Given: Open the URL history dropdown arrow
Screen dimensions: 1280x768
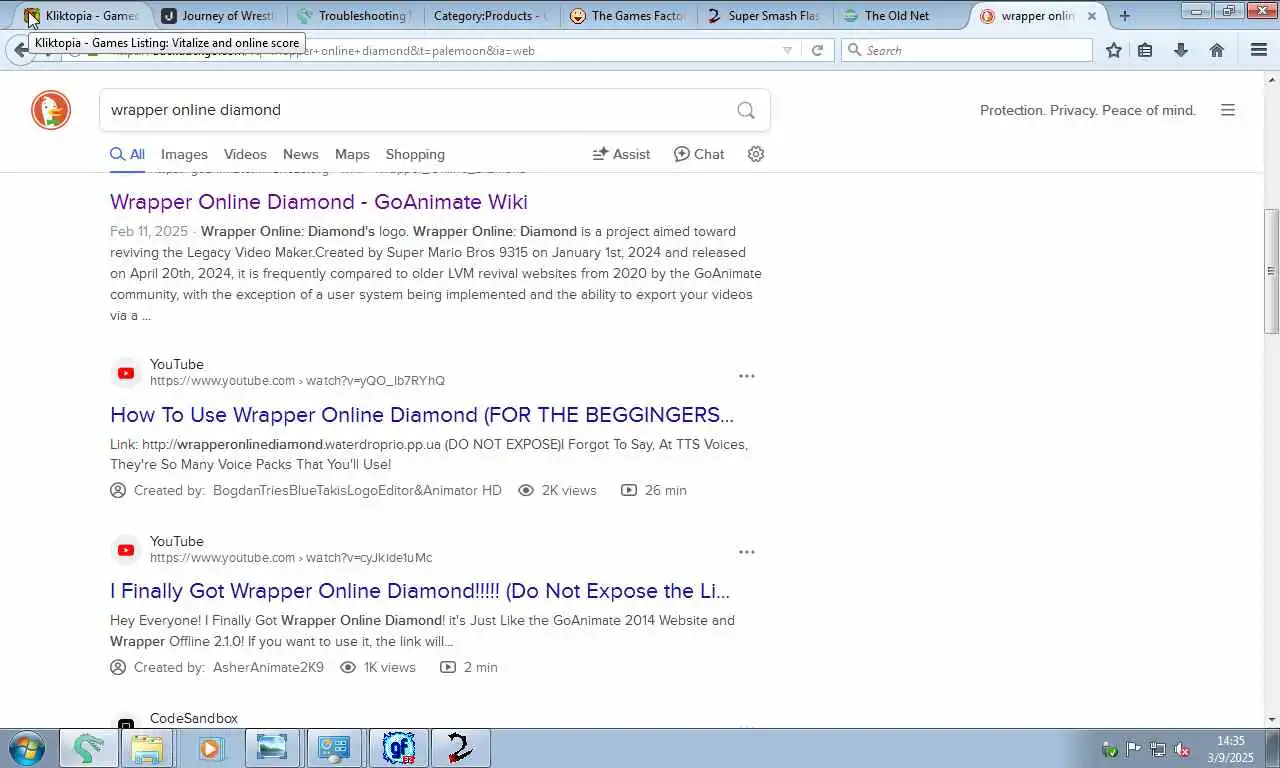Looking at the screenshot, I should (787, 50).
